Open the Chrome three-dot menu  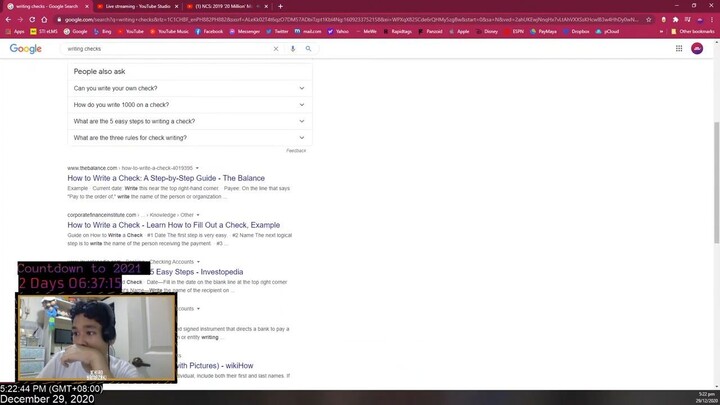pyautogui.click(x=712, y=20)
